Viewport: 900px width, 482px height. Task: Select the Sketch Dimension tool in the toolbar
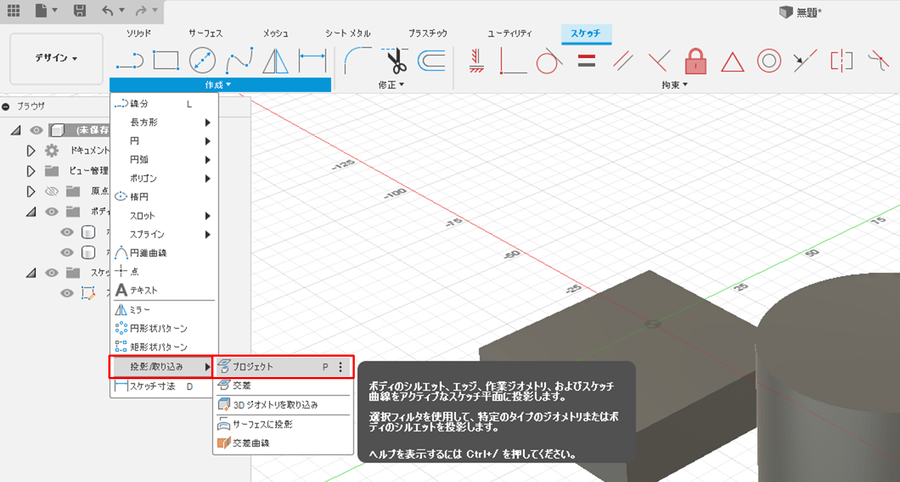click(312, 61)
